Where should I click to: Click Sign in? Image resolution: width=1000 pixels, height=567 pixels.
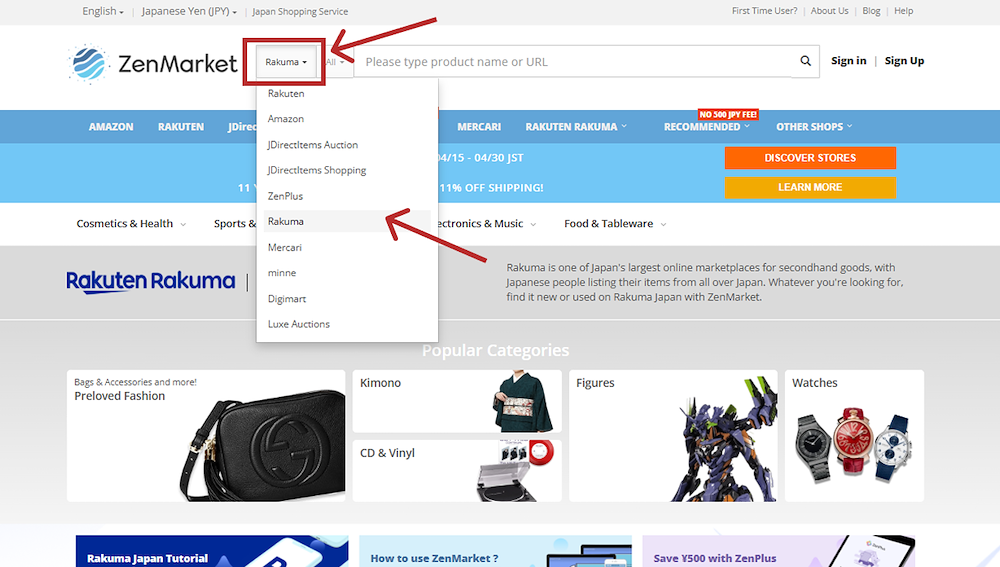(848, 61)
